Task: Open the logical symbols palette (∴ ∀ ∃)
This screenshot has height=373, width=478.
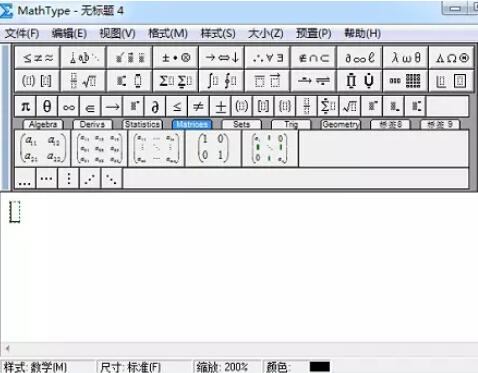Action: click(x=267, y=58)
